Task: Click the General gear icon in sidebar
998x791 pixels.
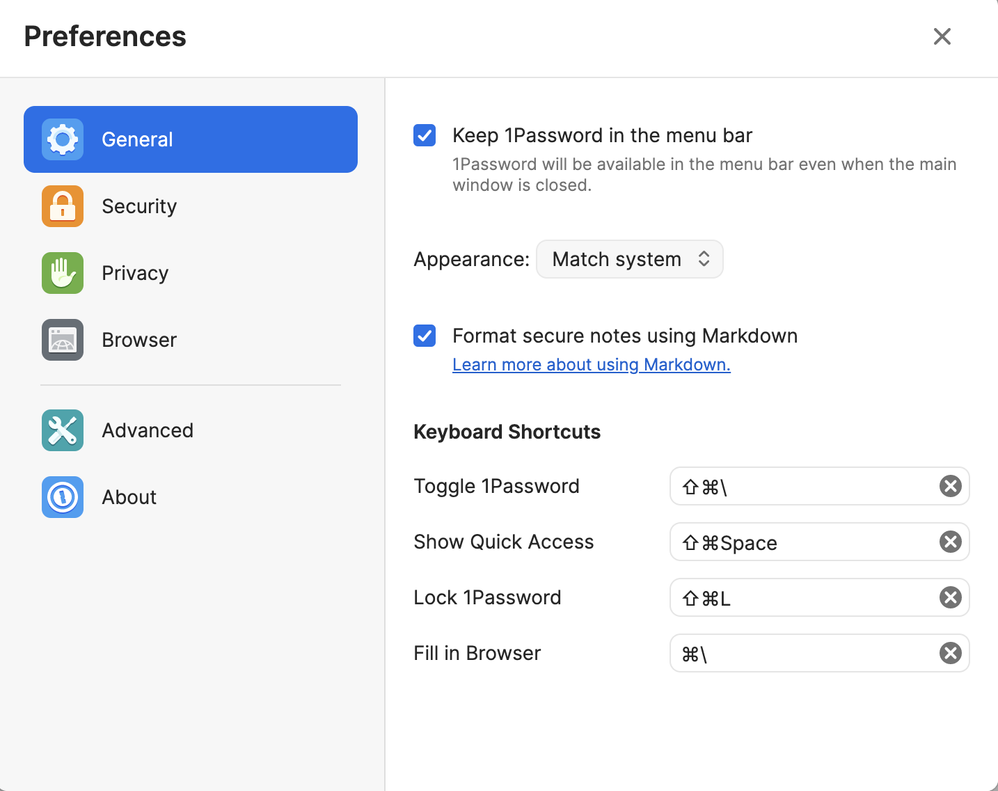Action: click(x=62, y=139)
